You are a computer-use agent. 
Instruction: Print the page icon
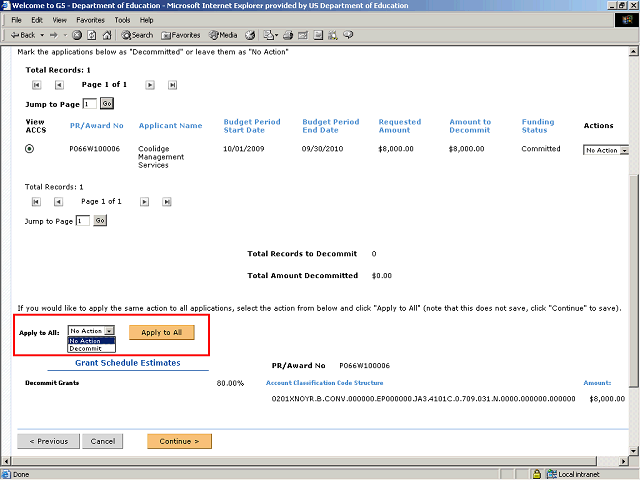(288, 35)
